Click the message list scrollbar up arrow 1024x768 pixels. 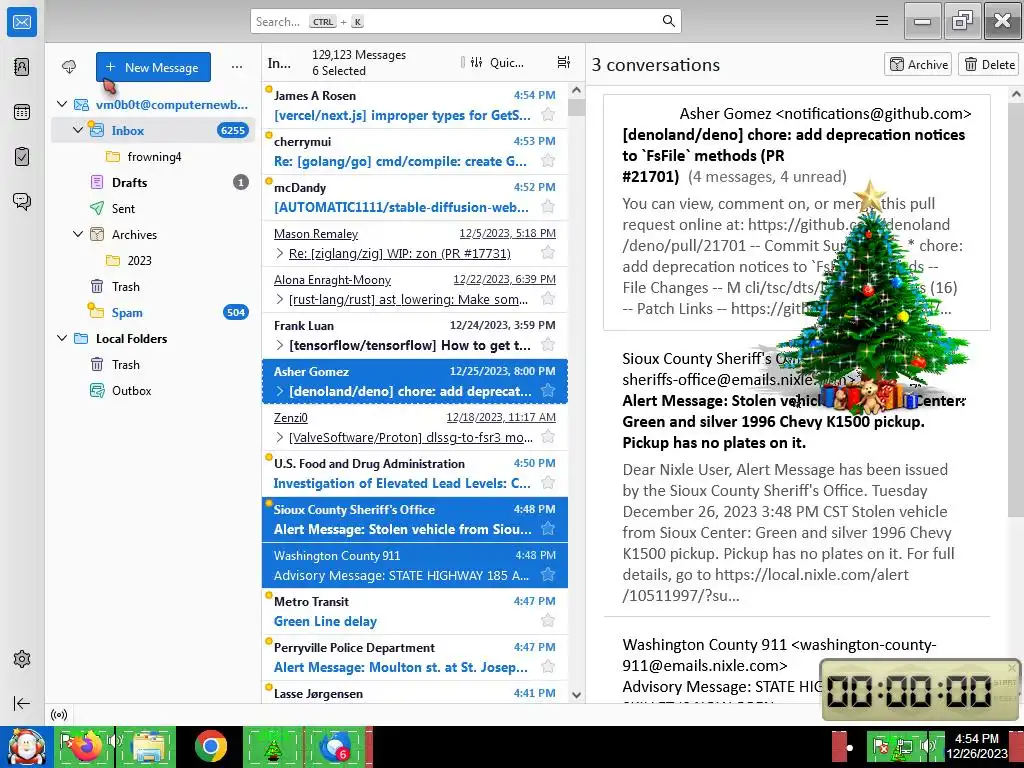point(576,90)
